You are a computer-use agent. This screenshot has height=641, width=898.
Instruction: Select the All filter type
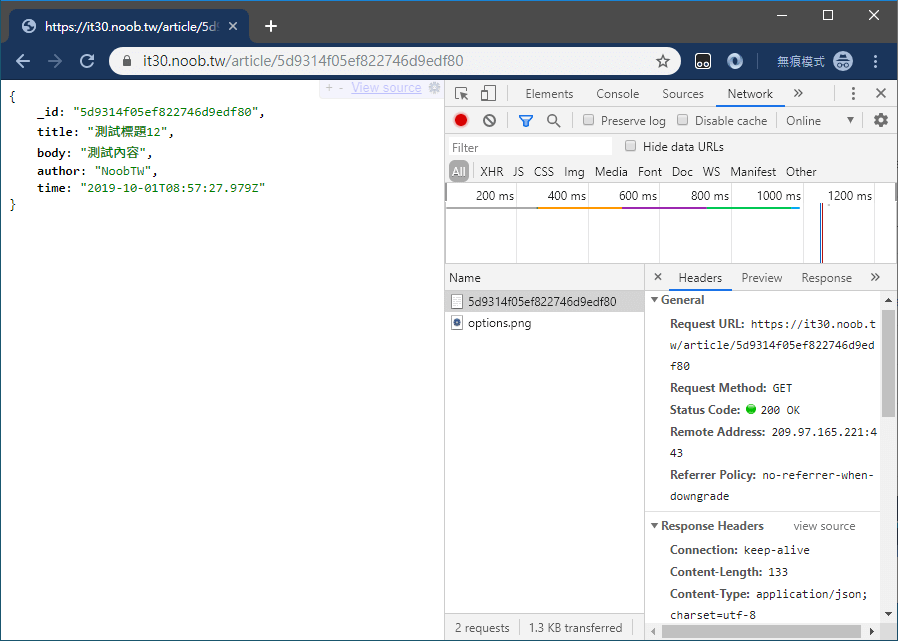pyautogui.click(x=459, y=171)
